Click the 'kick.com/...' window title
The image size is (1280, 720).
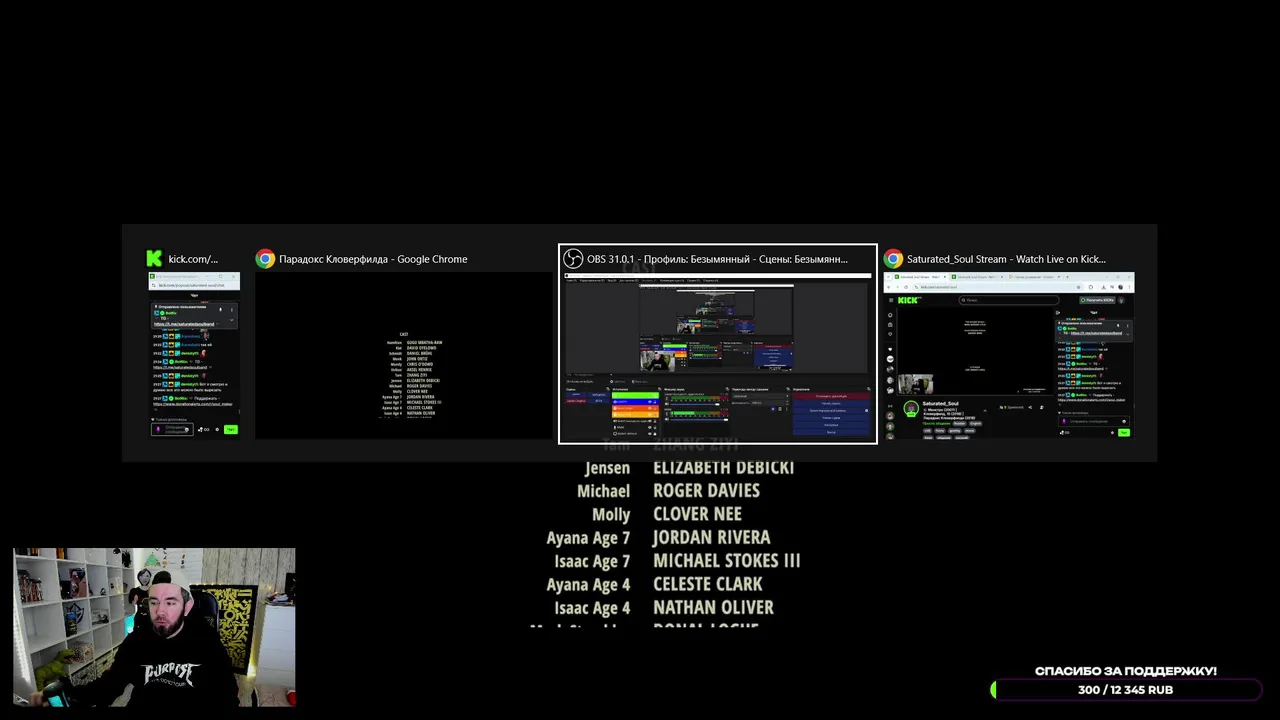point(193,259)
